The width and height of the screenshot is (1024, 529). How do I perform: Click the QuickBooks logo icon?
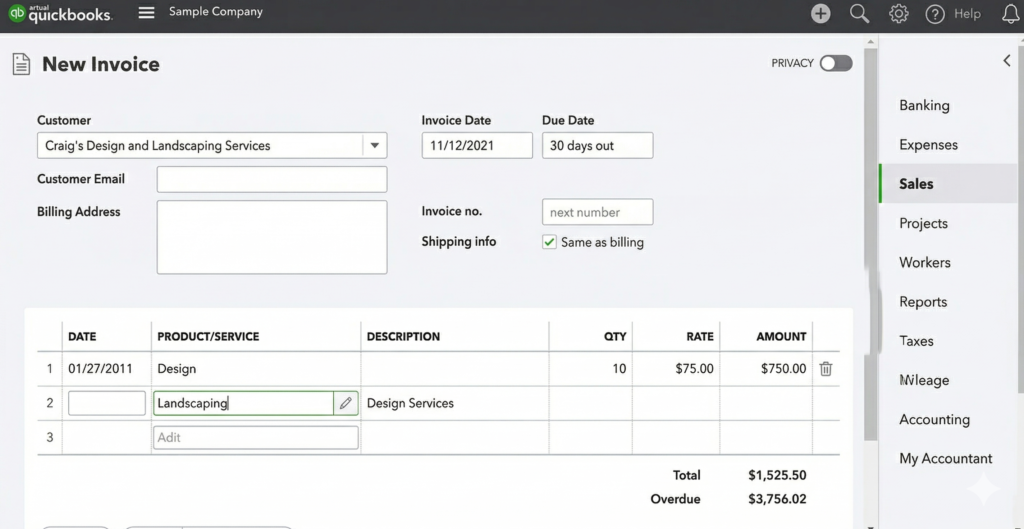(17, 14)
